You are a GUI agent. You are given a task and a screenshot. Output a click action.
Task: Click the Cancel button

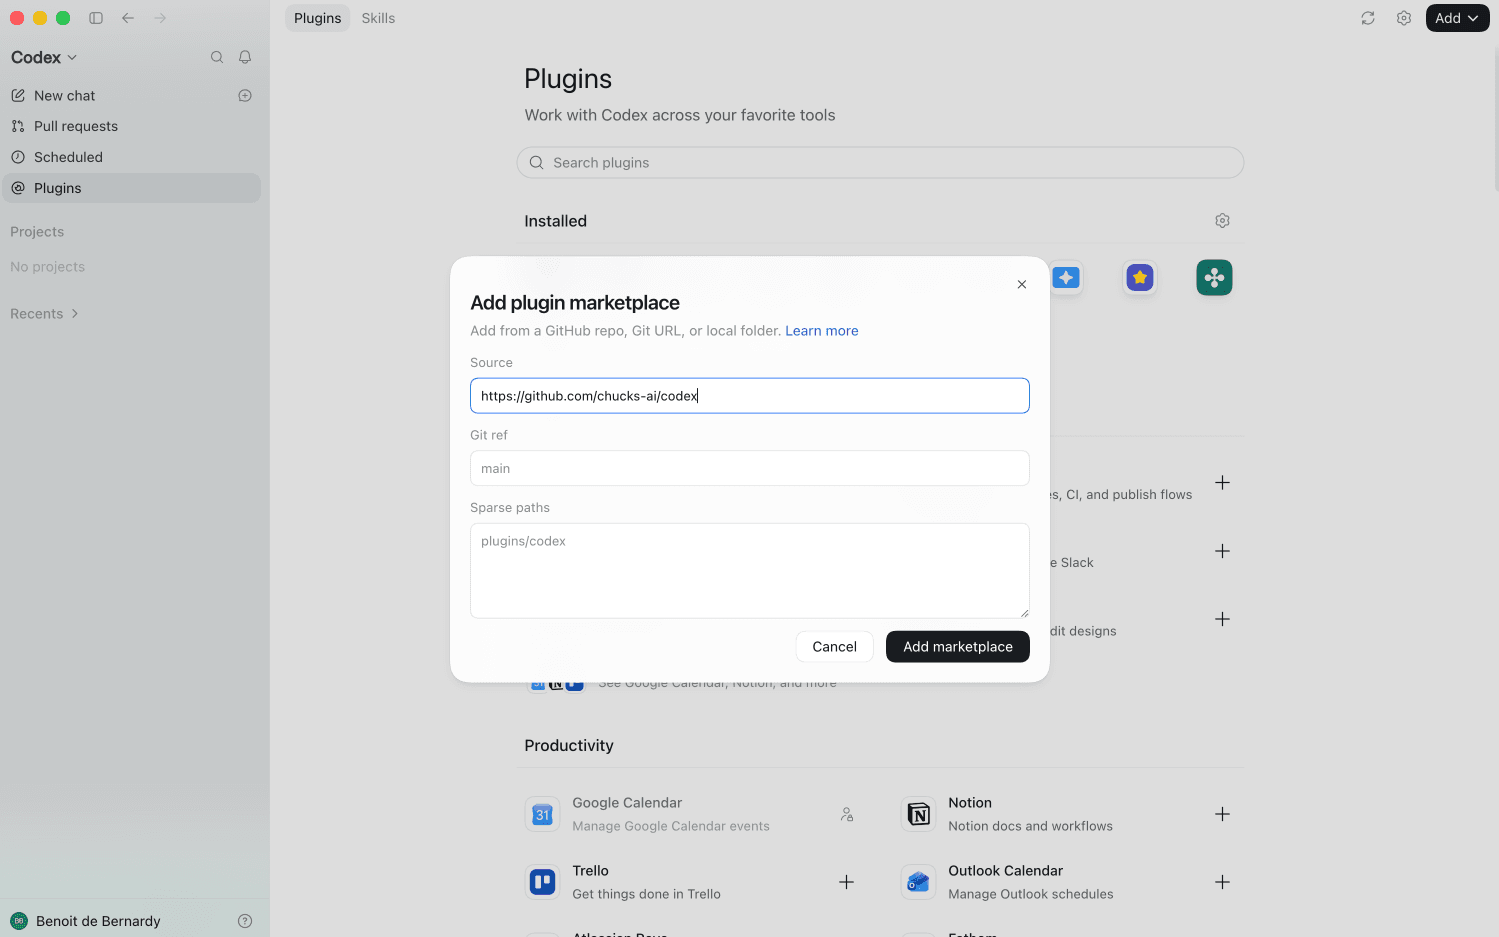click(834, 647)
